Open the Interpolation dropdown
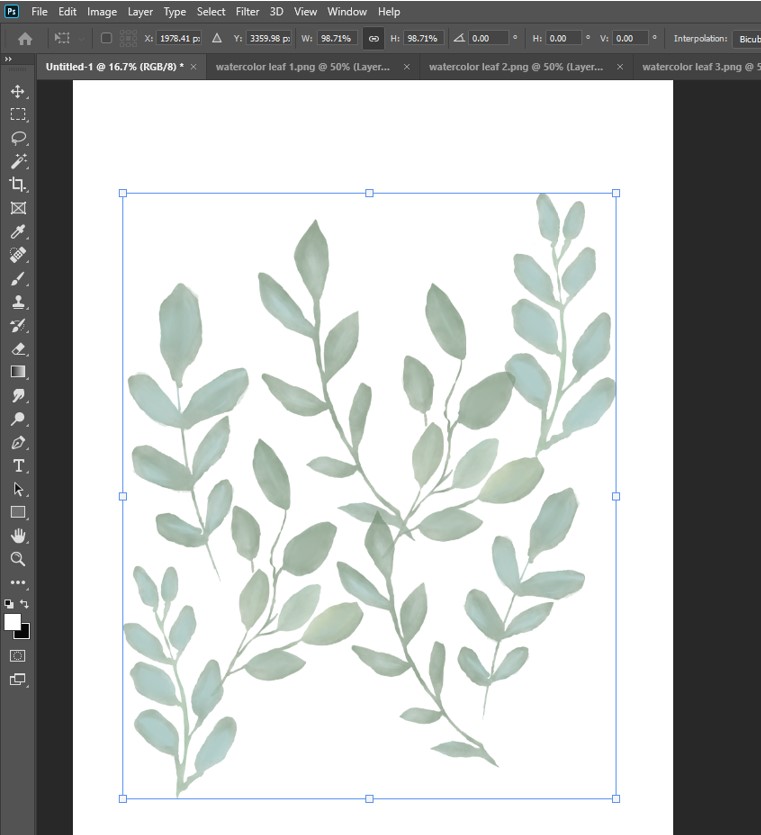 [746, 39]
